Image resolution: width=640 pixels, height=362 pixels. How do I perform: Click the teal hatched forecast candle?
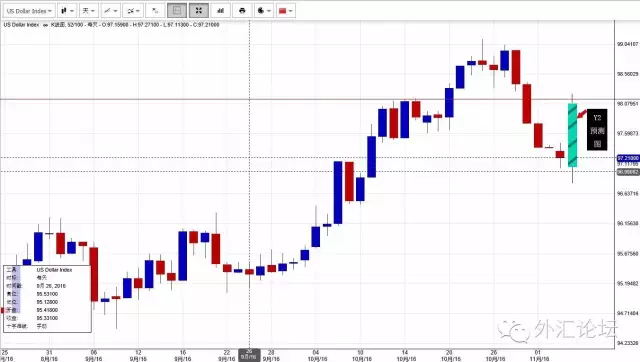coord(573,135)
